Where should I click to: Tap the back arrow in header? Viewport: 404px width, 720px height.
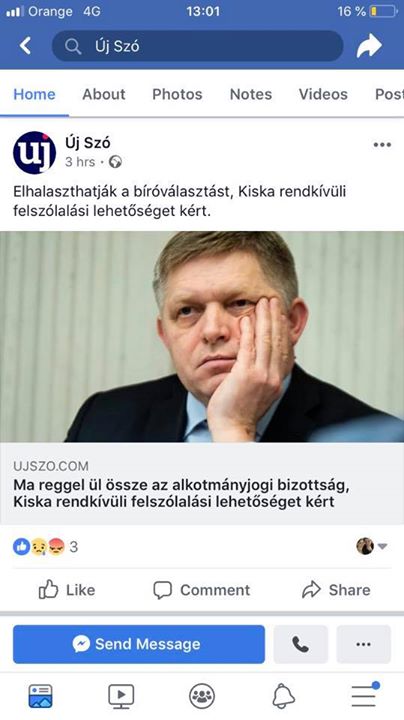[x=25, y=45]
